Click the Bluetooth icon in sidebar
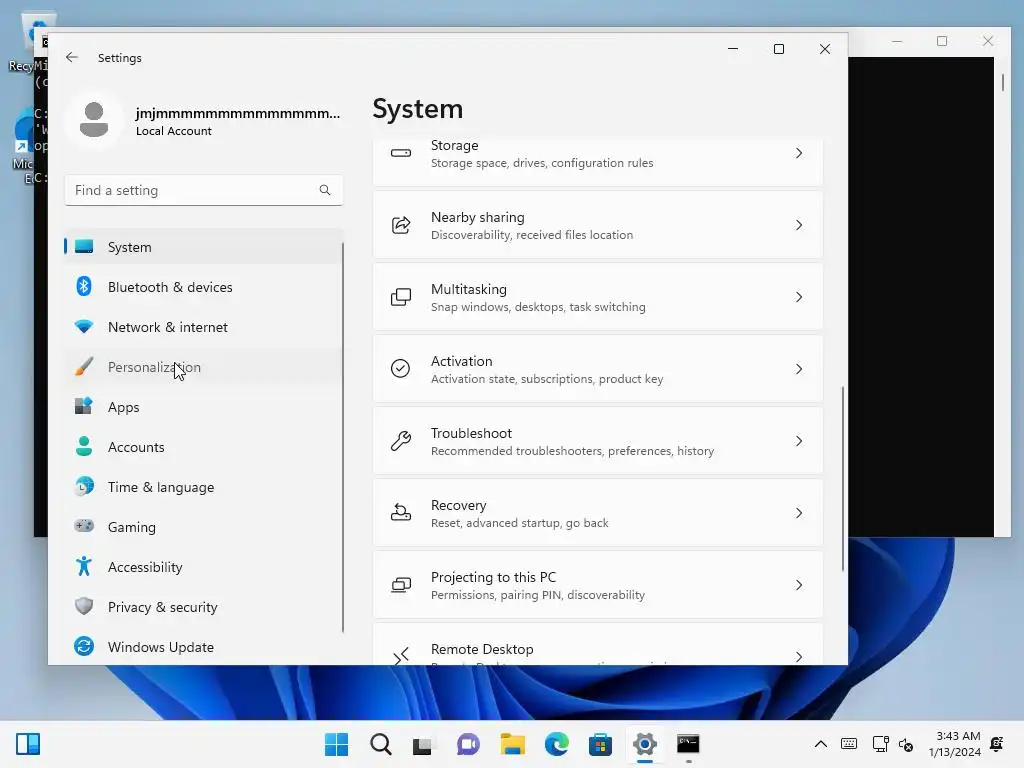Image resolution: width=1024 pixels, height=768 pixels. click(84, 287)
